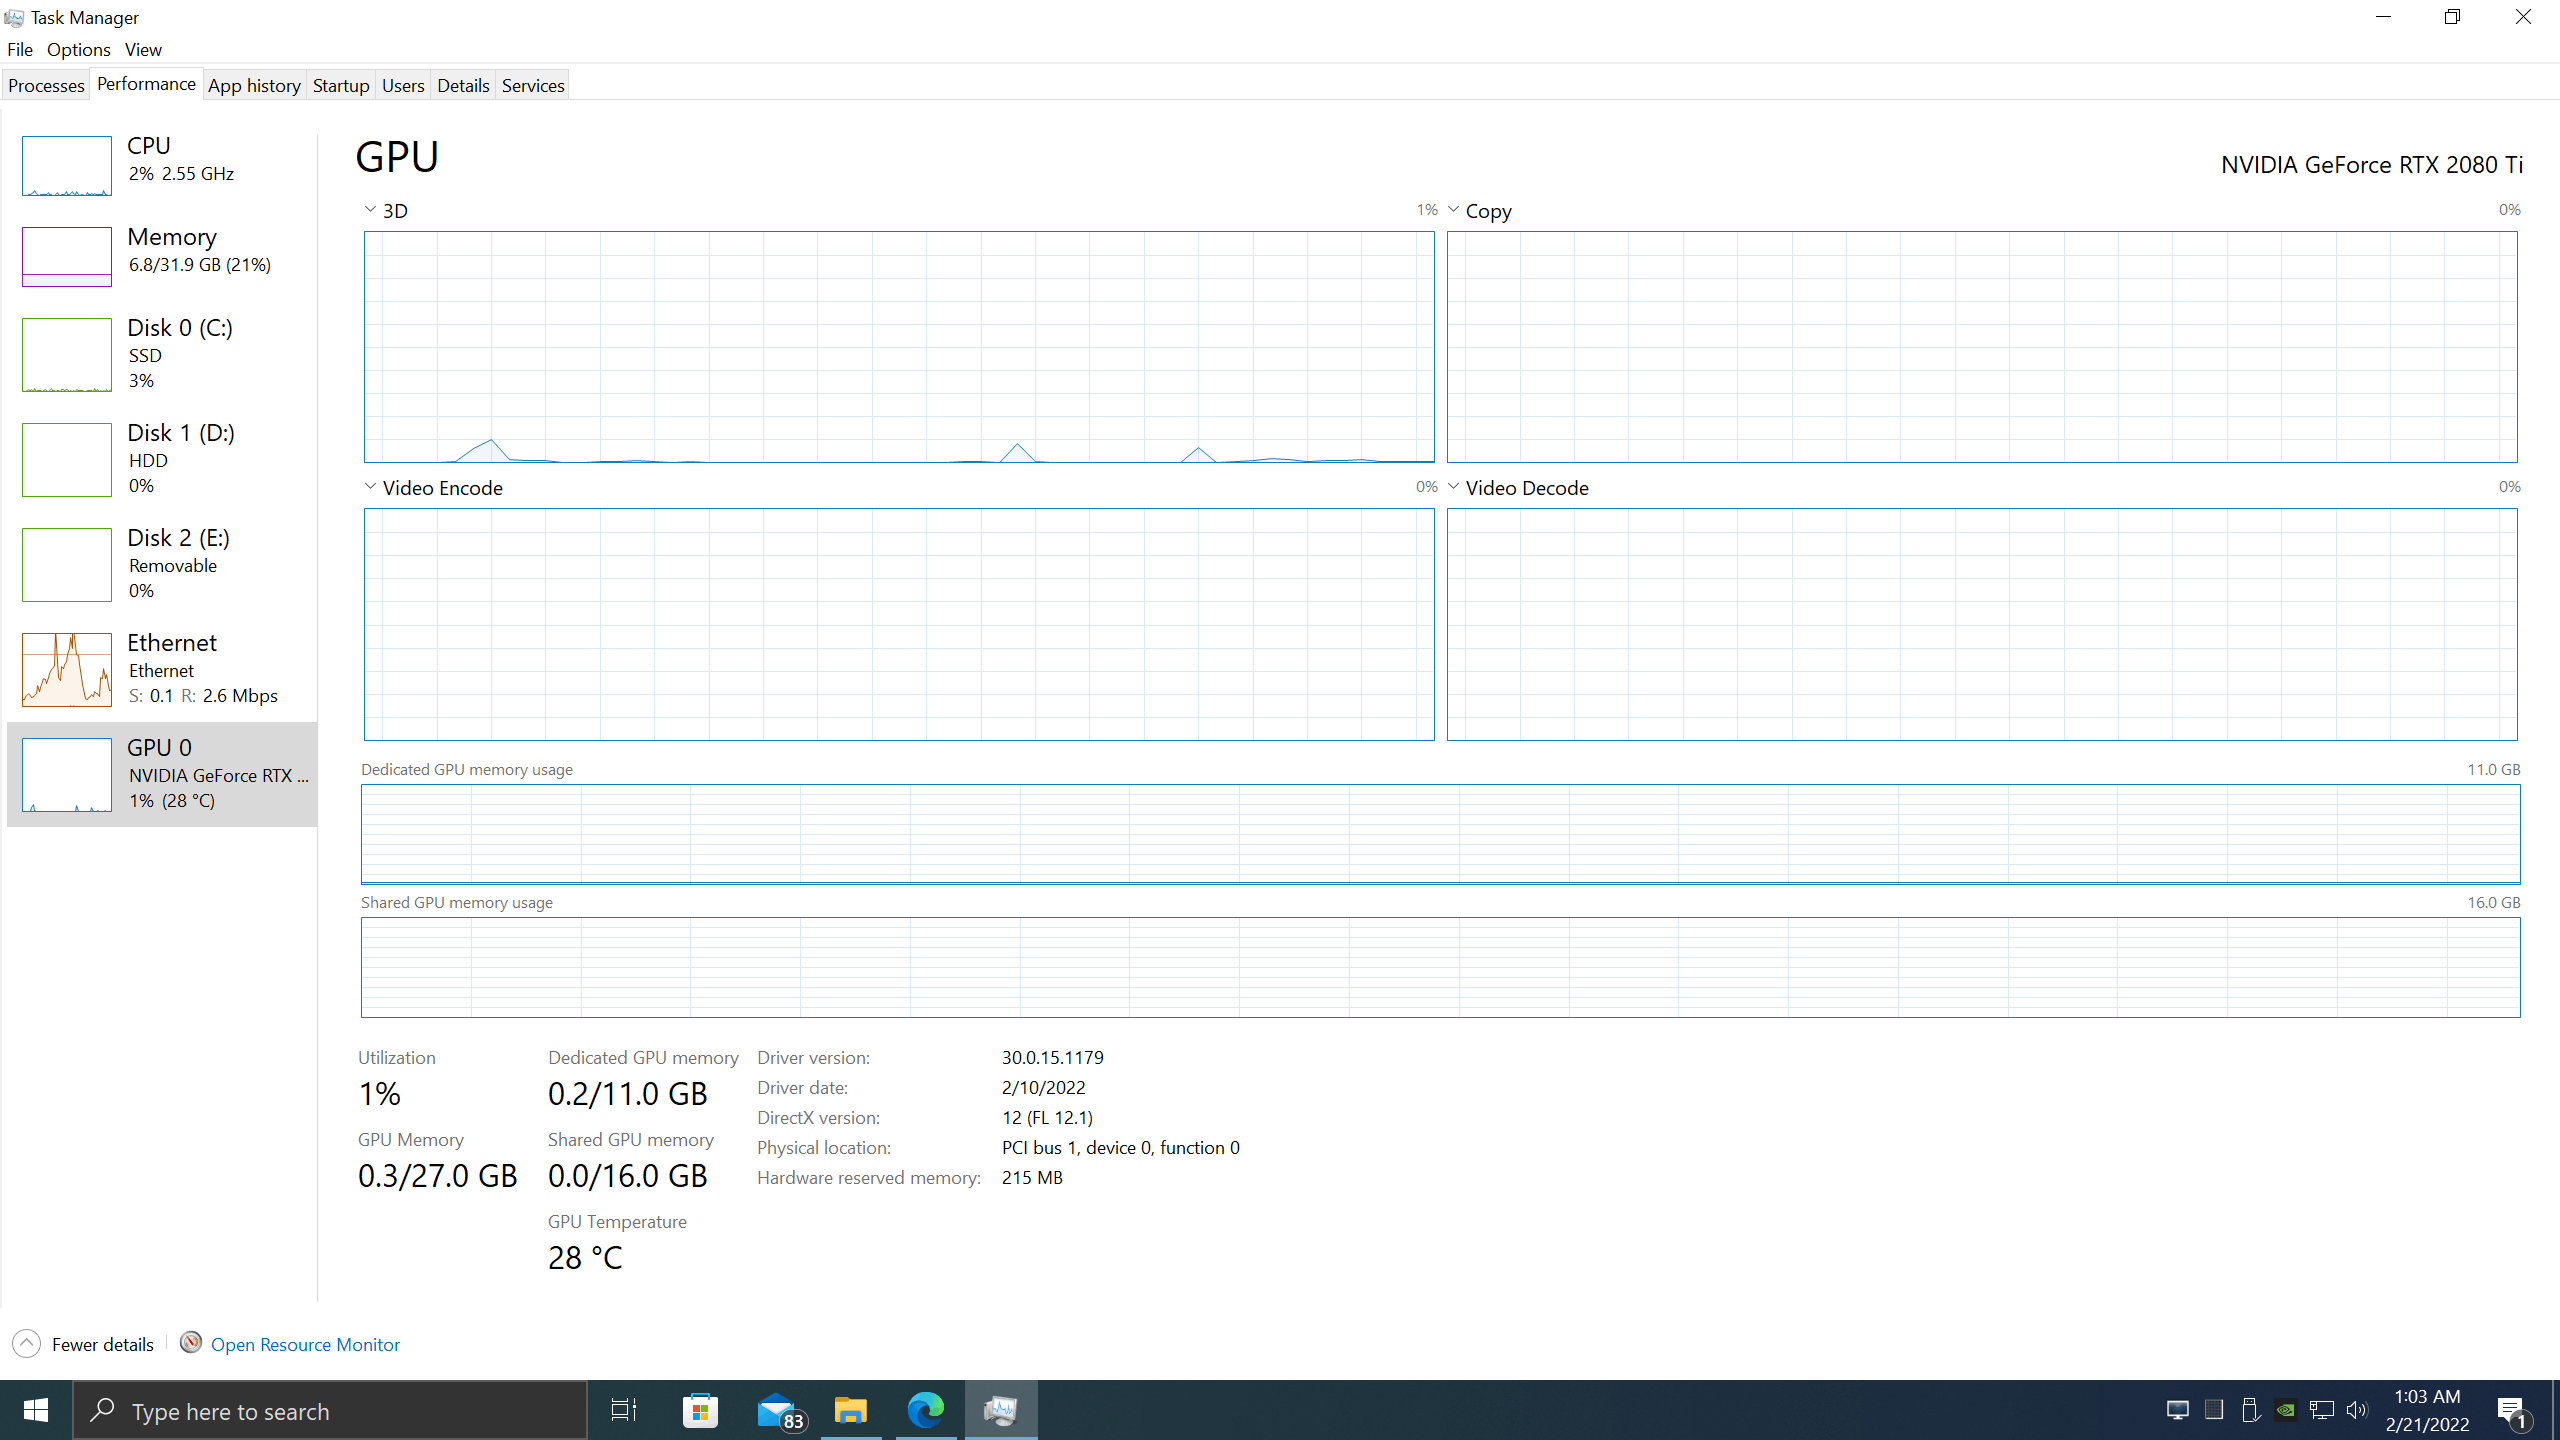Click the Fewer details collapse arrow icon
2560x1440 pixels.
click(x=27, y=1343)
